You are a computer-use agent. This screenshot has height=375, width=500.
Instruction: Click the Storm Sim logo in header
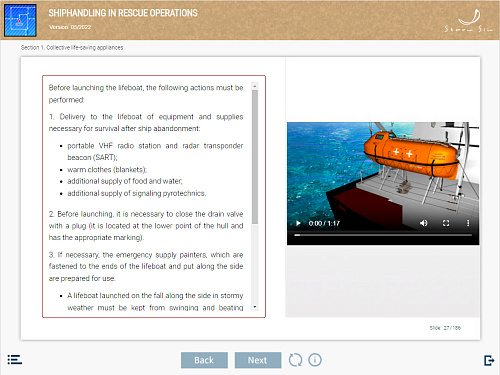coord(468,21)
